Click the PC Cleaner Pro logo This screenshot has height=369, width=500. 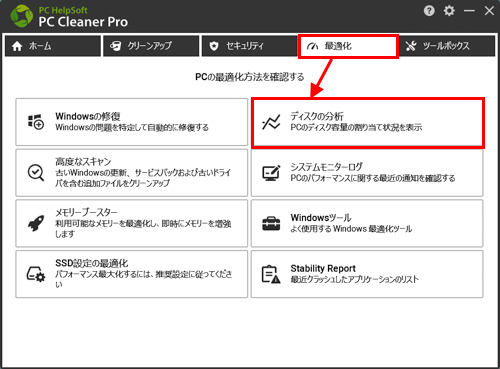(22, 16)
